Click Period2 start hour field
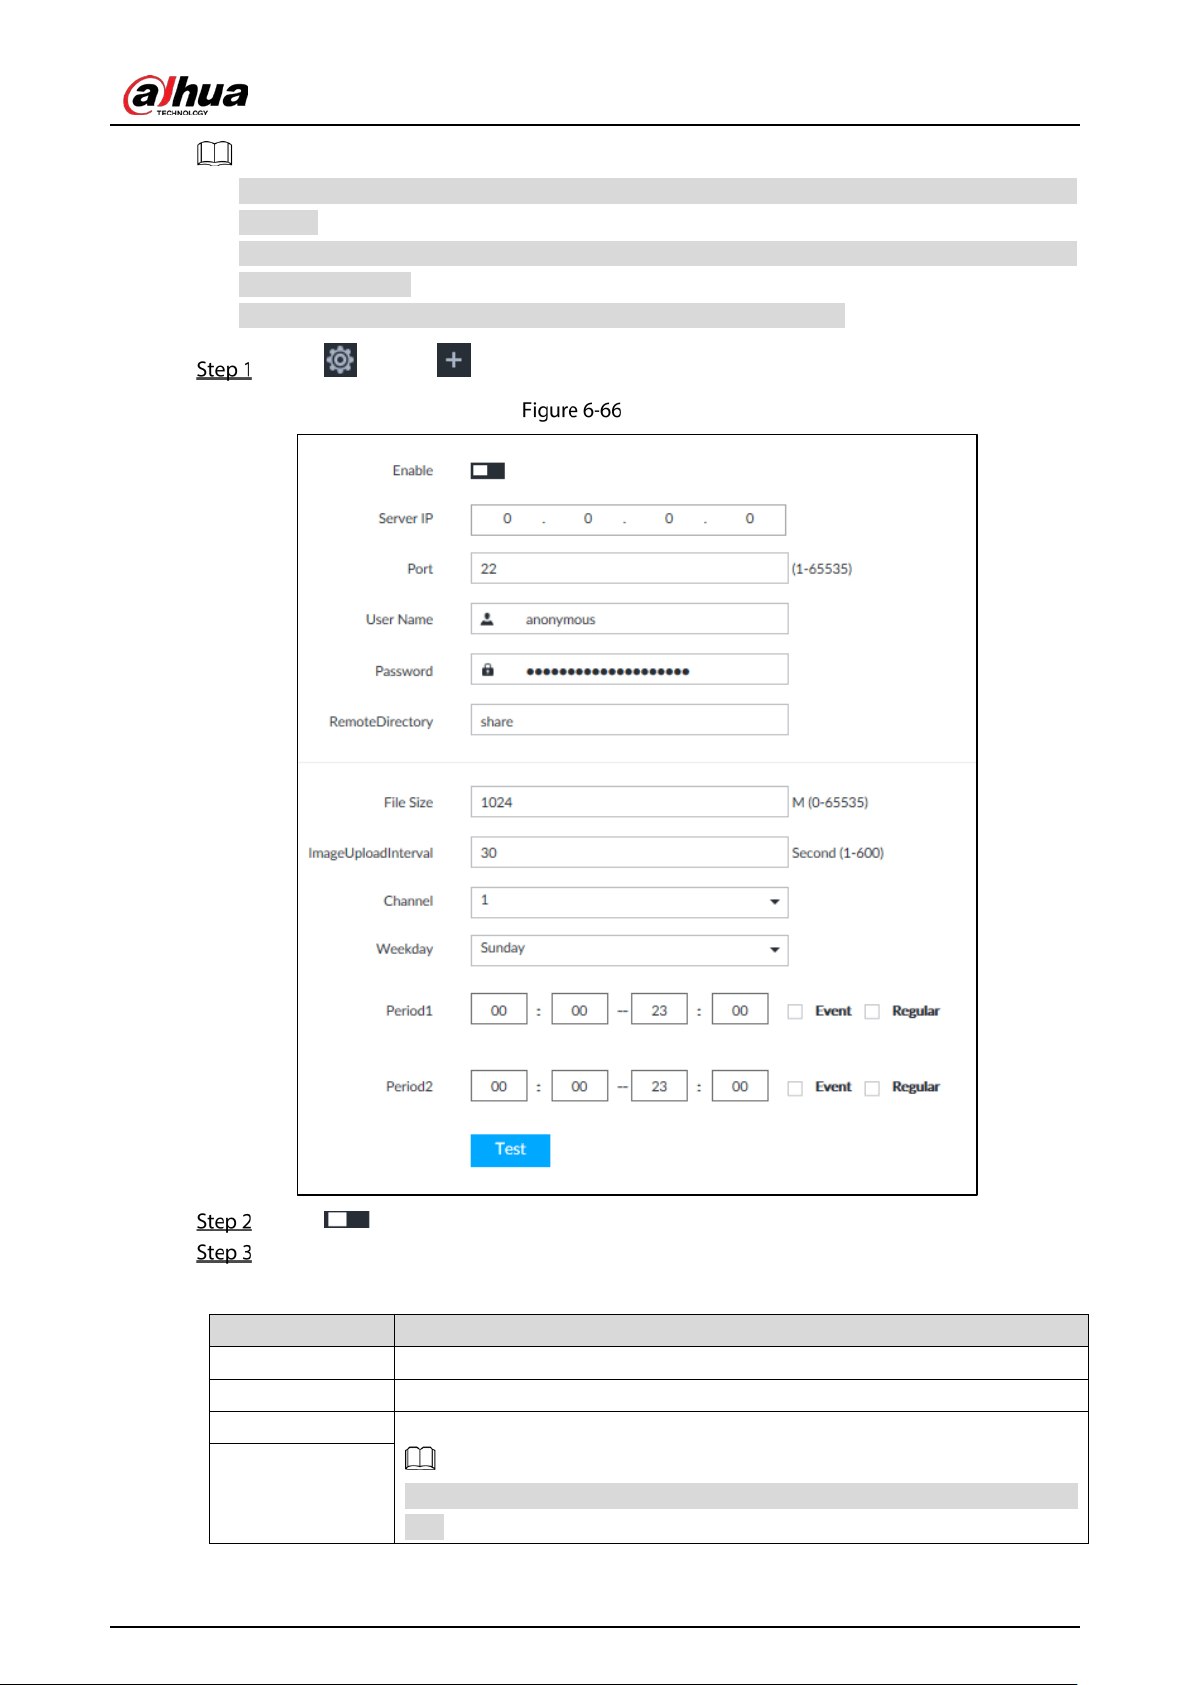Image resolution: width=1192 pixels, height=1685 pixels. coord(499,1086)
